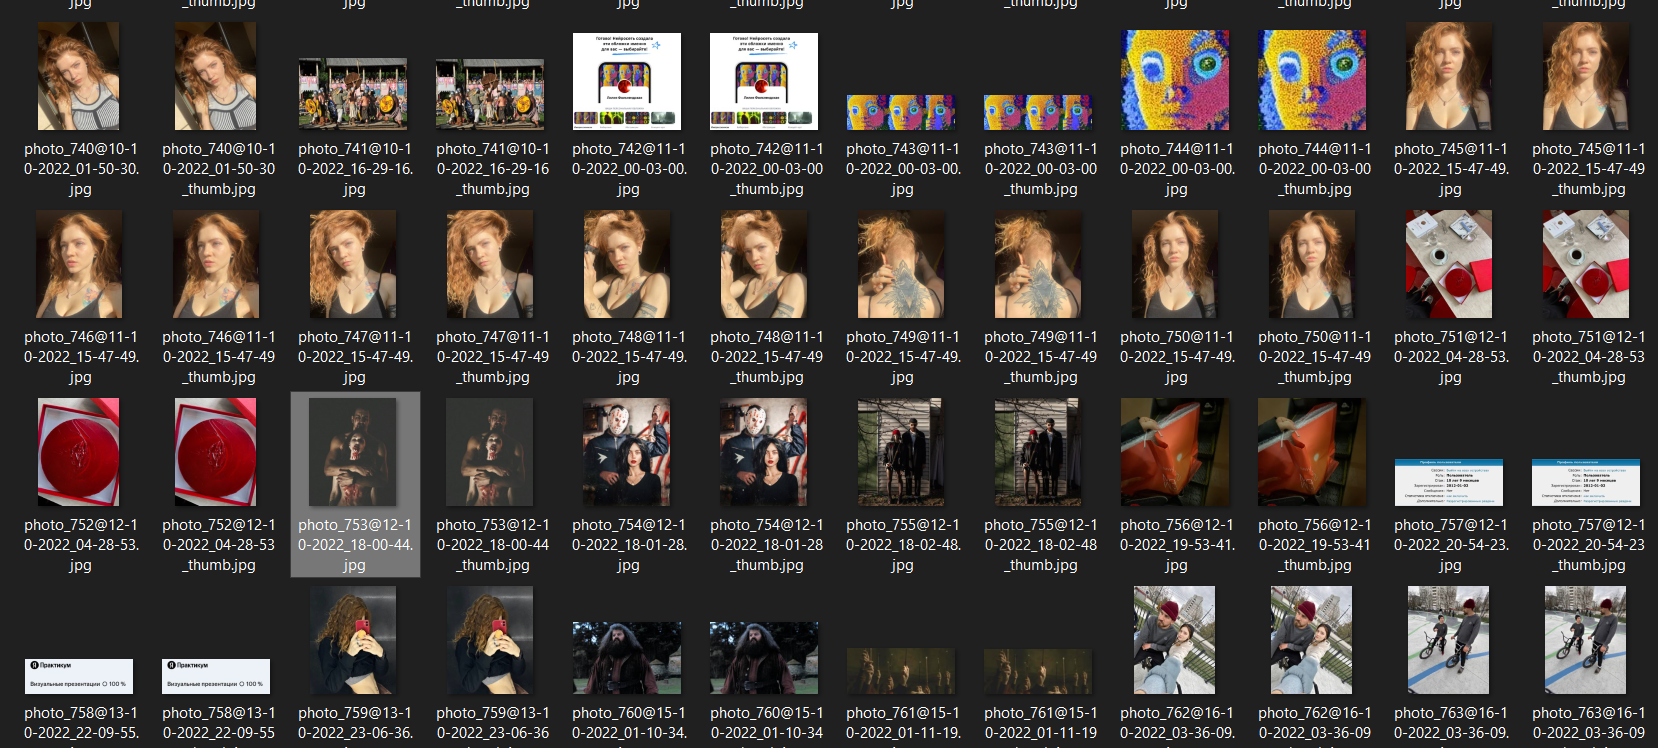Select the picture preview for photo_750@11-10-2022_15-47-49.jpg
The height and width of the screenshot is (748, 1658).
(1175, 264)
